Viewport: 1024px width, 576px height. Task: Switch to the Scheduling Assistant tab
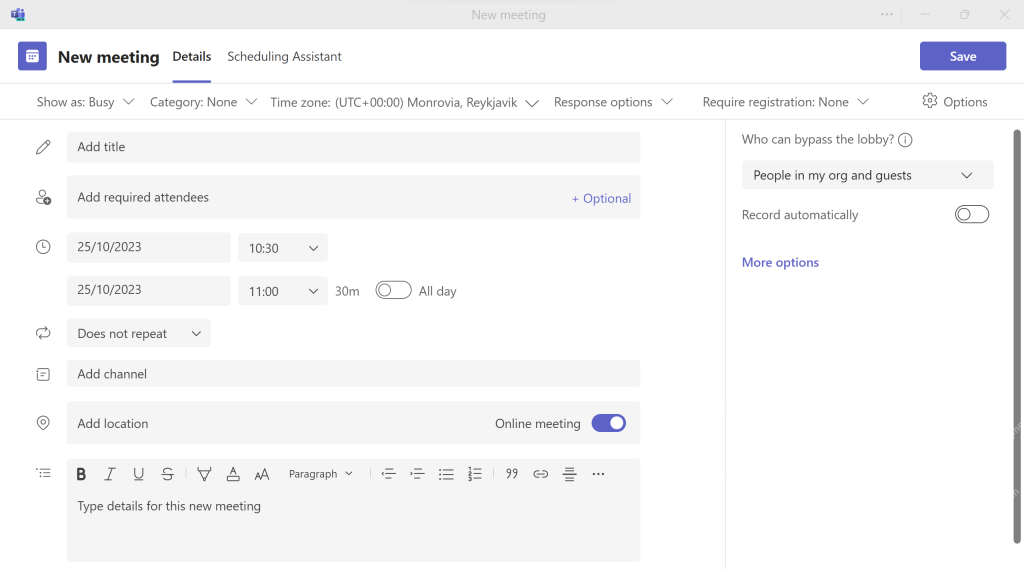point(284,57)
